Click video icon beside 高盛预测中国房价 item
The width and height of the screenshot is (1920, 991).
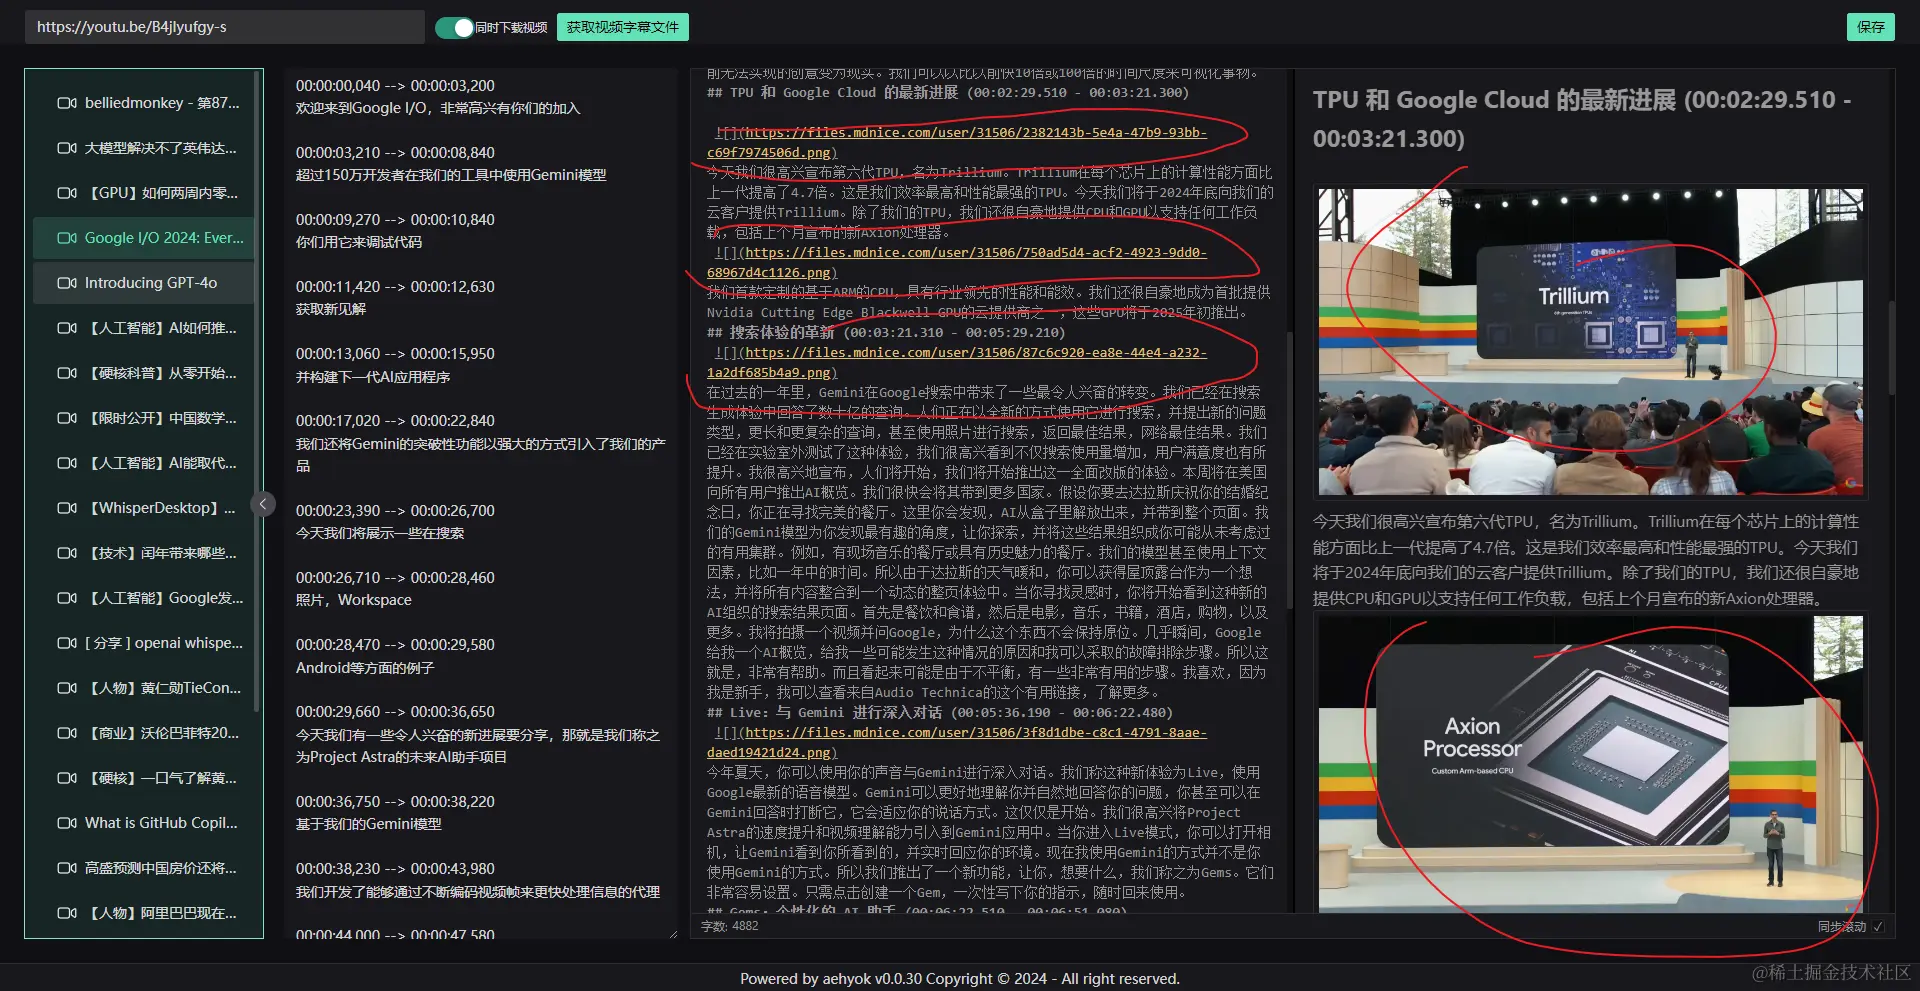pos(67,868)
